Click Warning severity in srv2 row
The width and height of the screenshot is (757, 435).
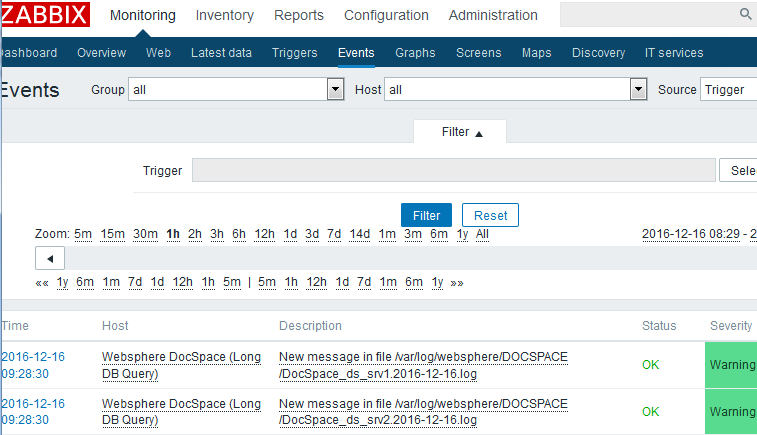coord(732,412)
